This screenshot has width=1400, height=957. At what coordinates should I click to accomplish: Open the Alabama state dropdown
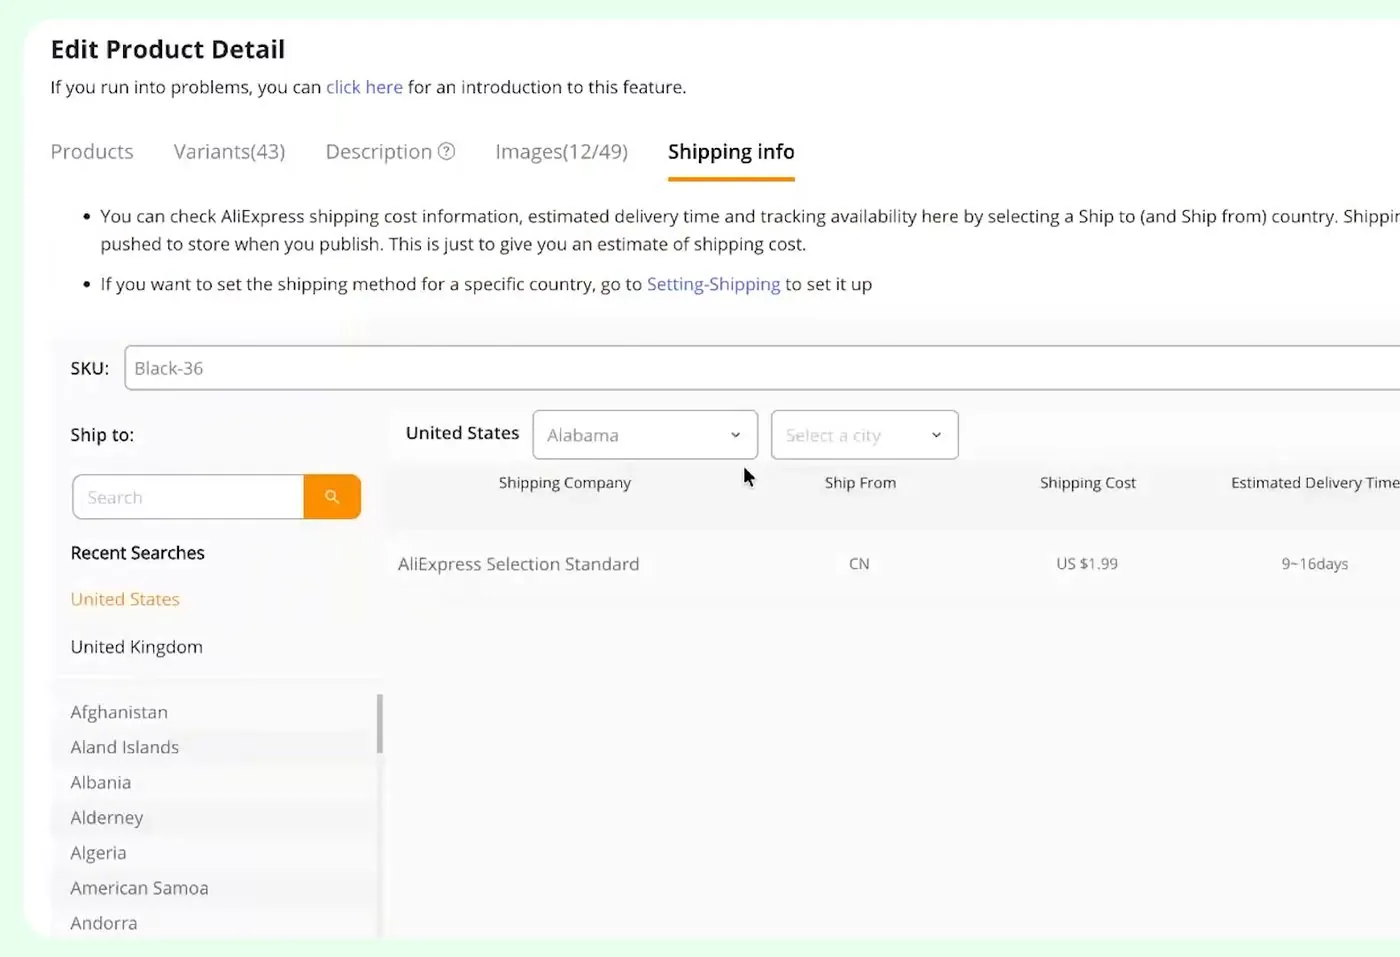tap(645, 435)
